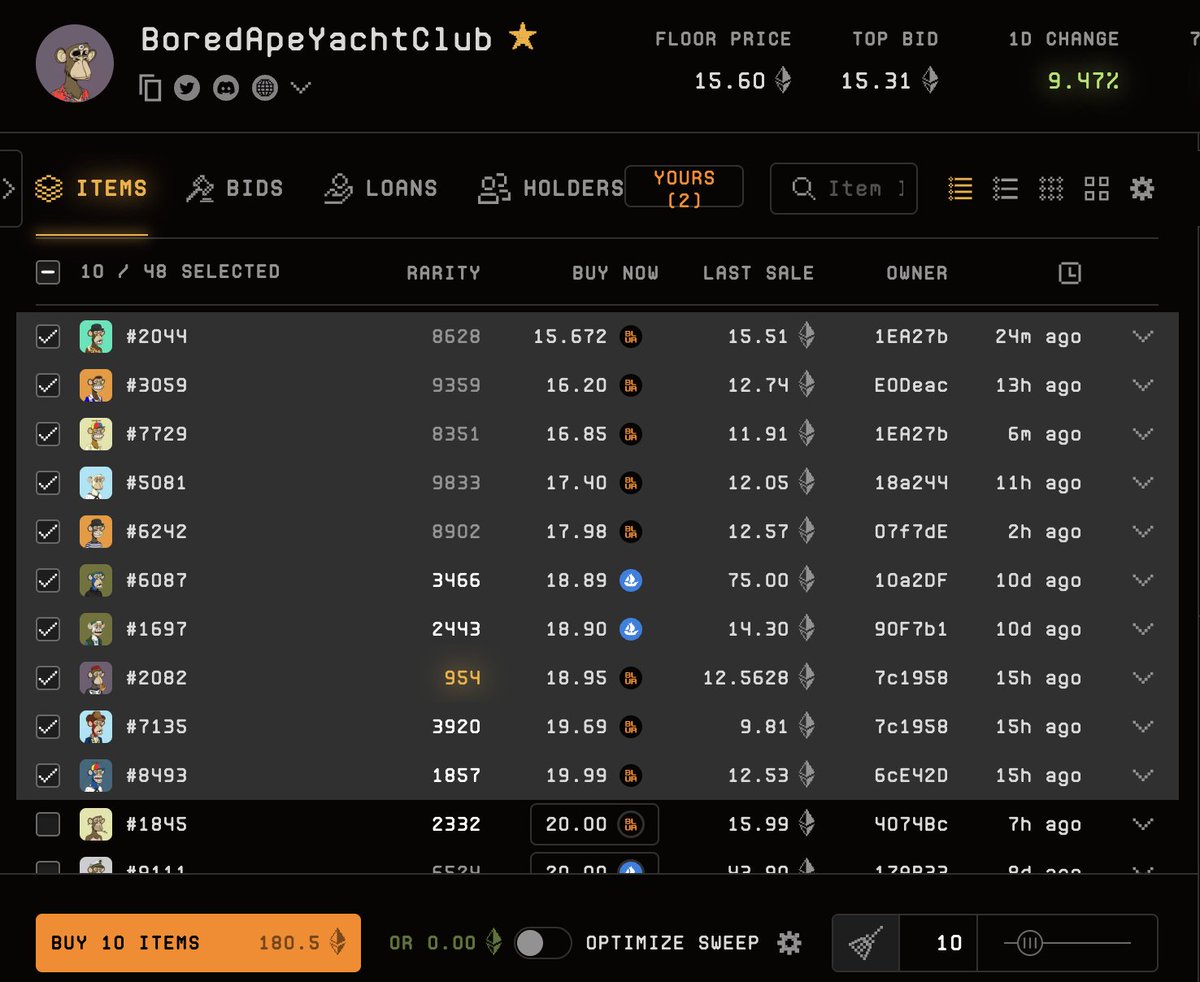Enable the Optimize Sweep toggle
The width and height of the screenshot is (1200, 982).
click(543, 941)
